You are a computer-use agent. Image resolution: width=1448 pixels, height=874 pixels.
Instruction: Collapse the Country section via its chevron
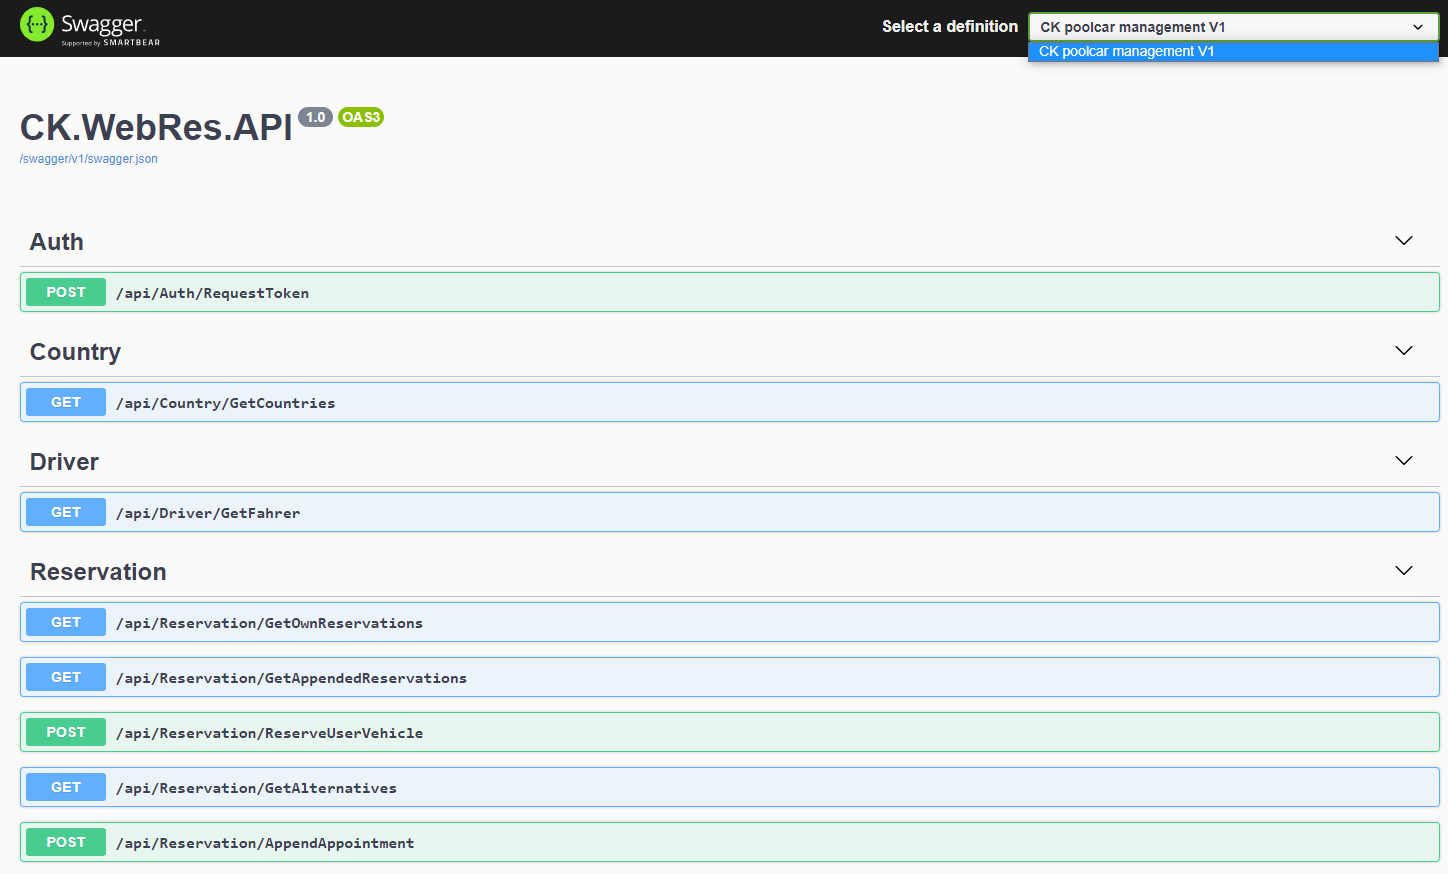coord(1403,350)
